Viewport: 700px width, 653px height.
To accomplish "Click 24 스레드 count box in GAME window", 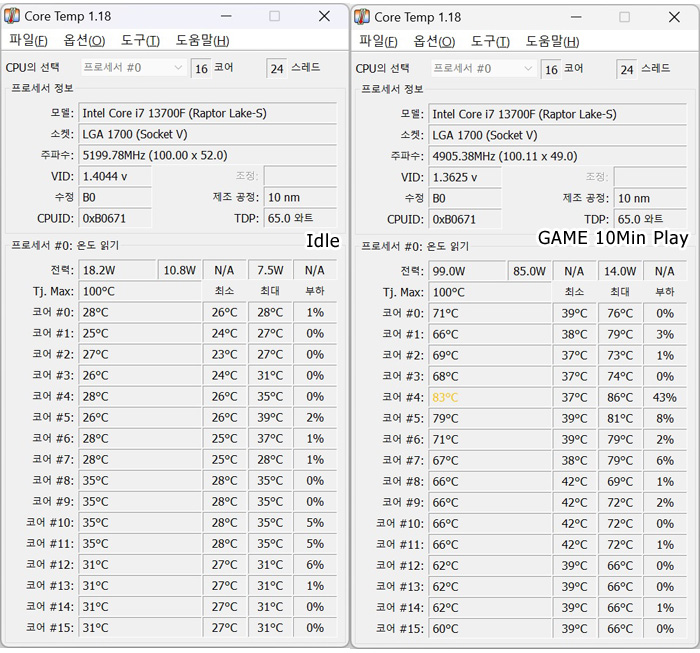I will 627,69.
